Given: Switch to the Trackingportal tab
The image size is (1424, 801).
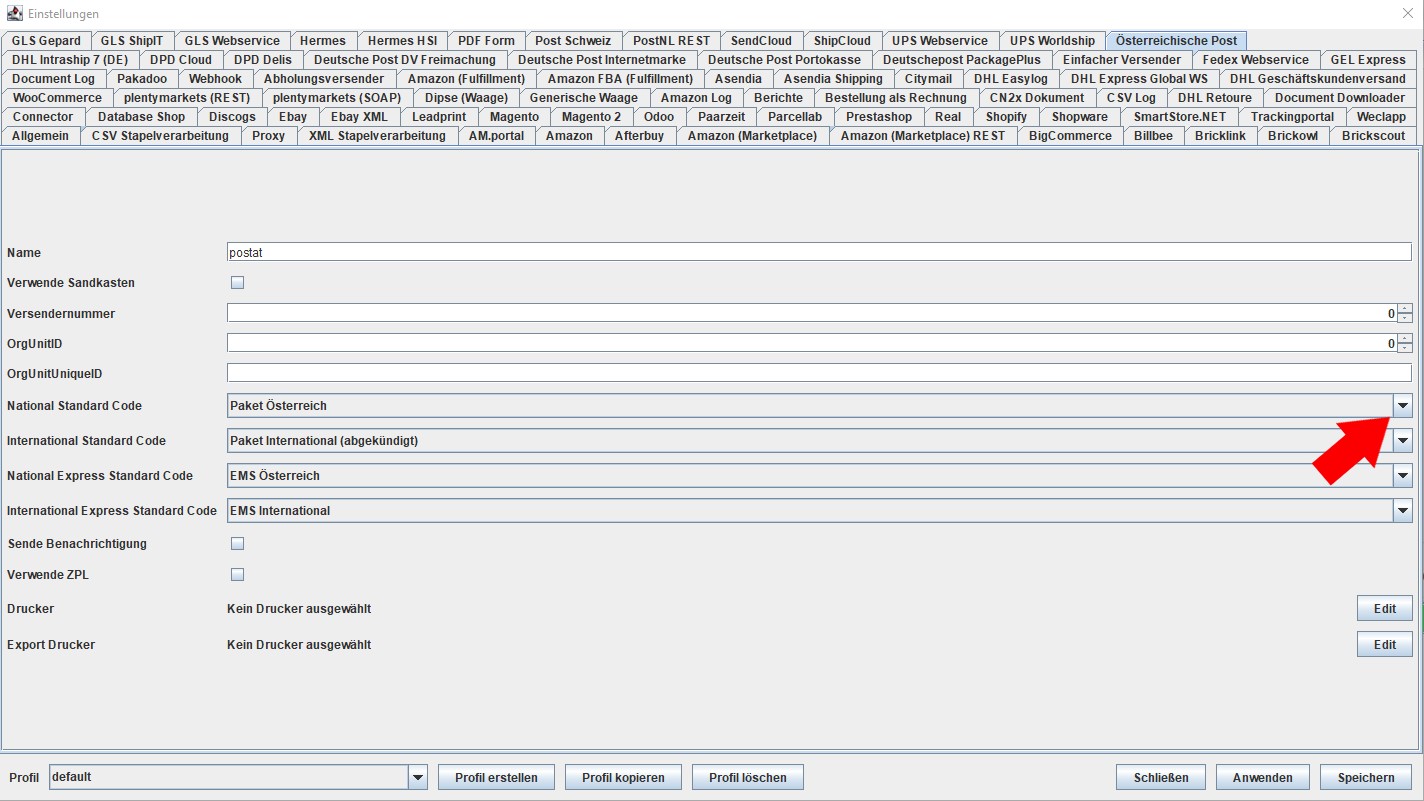Looking at the screenshot, I should coord(1292,117).
